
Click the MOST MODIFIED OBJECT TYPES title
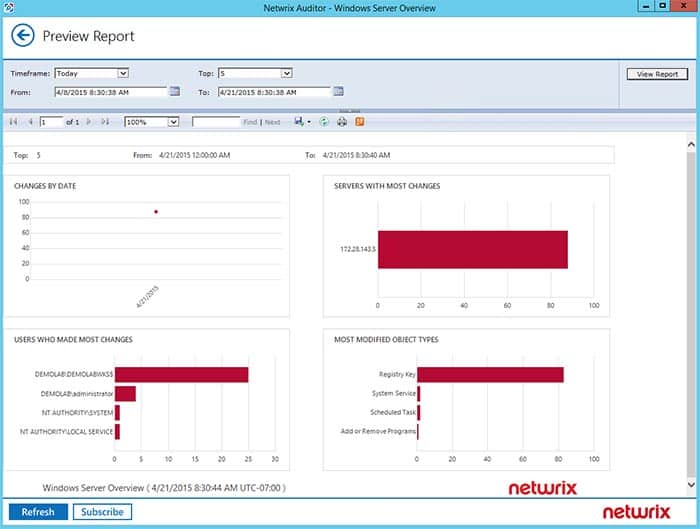[x=386, y=340]
